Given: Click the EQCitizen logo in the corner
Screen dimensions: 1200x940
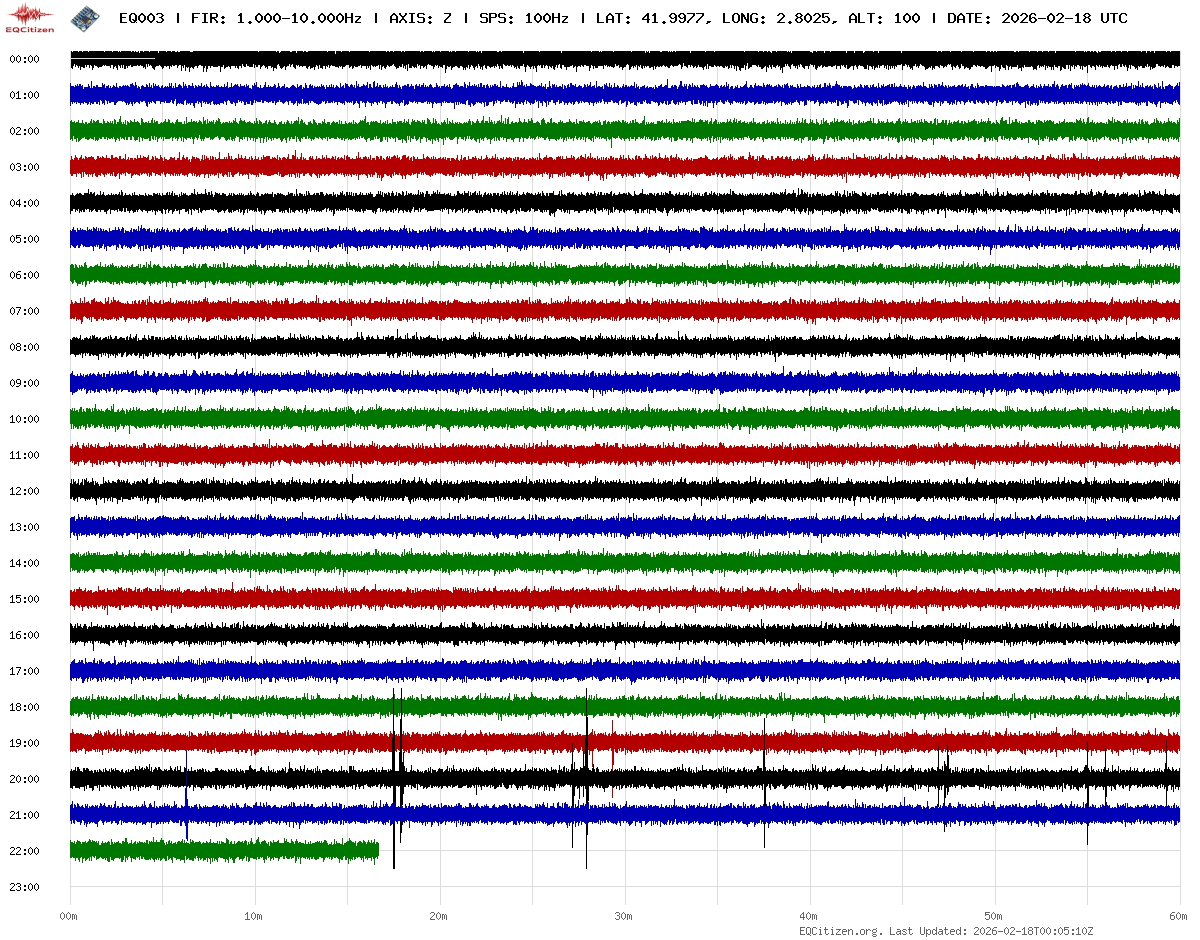Looking at the screenshot, I should click(29, 18).
